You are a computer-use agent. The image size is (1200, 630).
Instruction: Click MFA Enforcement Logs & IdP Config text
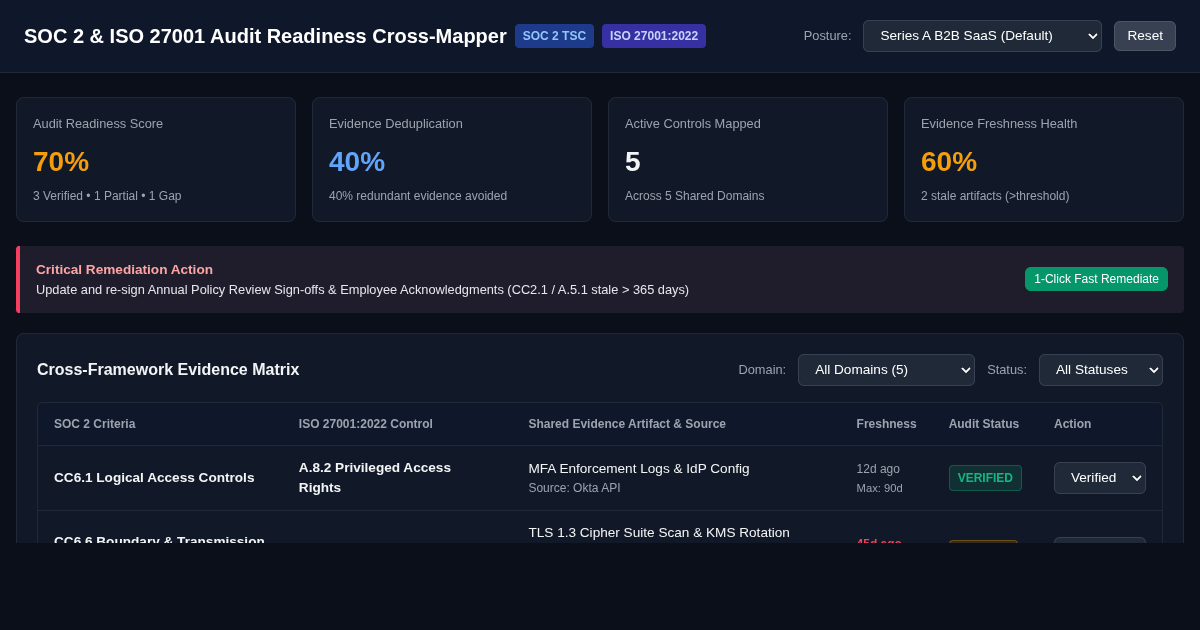(x=639, y=468)
